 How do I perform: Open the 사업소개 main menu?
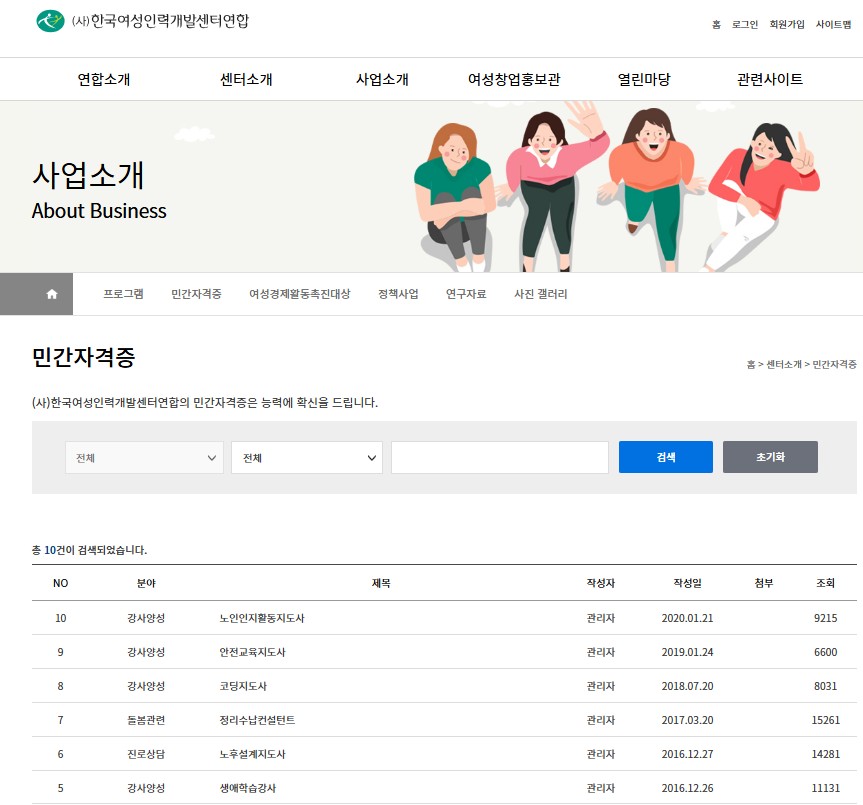click(383, 78)
